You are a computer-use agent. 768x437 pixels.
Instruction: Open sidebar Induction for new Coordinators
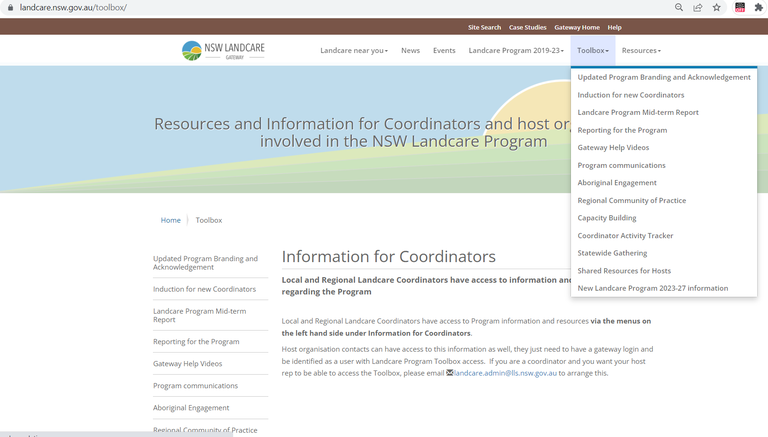tap(204, 289)
